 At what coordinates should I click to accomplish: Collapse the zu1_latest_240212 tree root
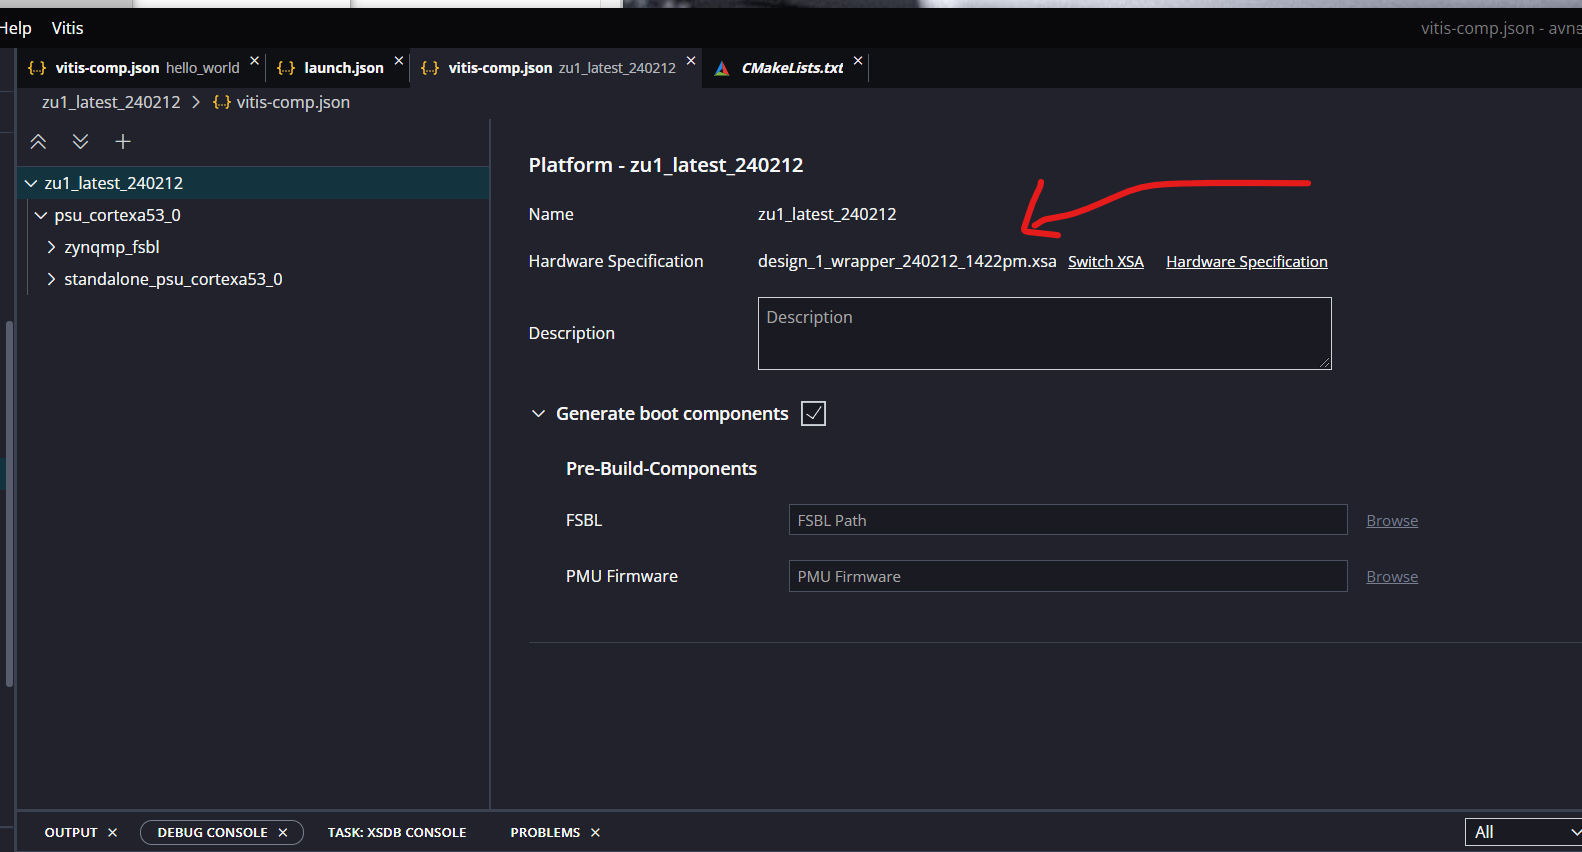point(31,184)
